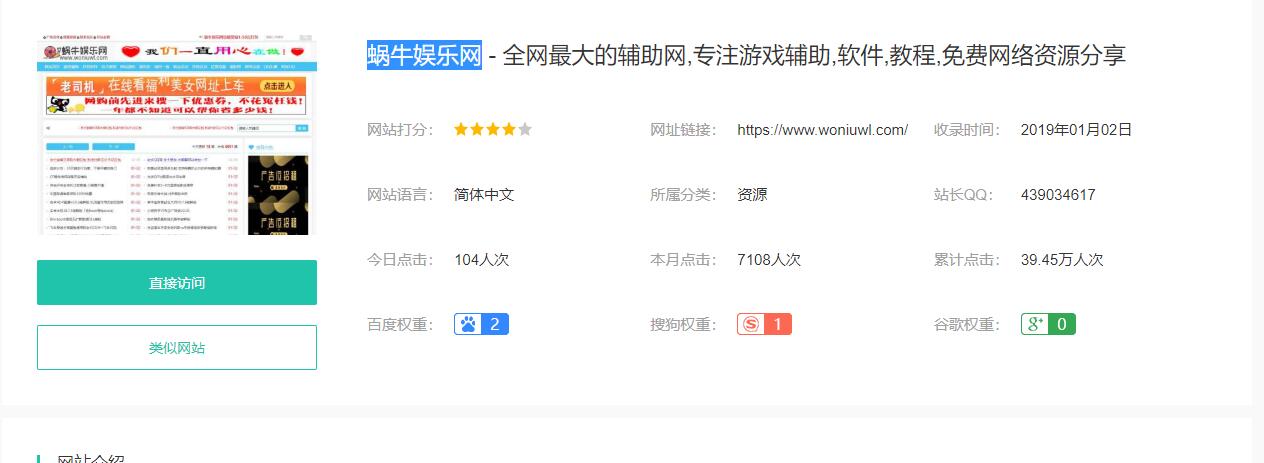Click the 所属分类 label

point(684,195)
